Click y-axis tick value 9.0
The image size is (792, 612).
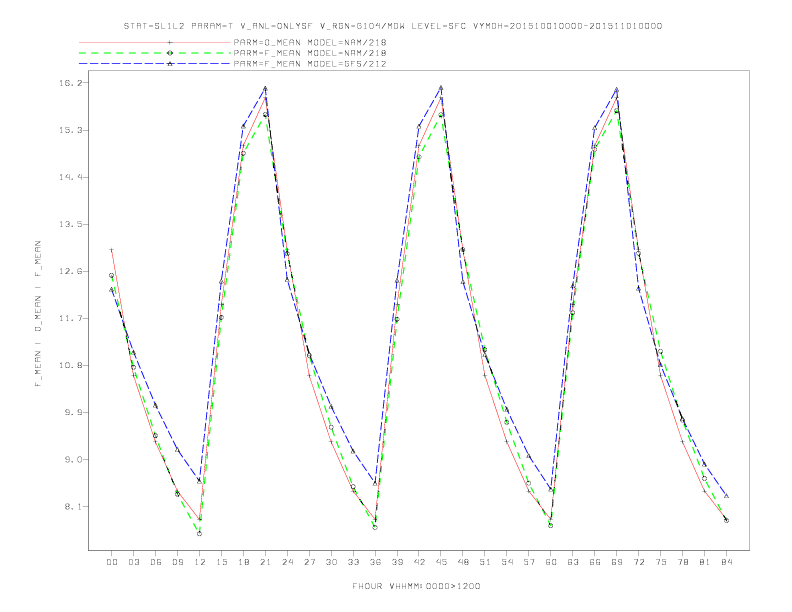point(73,460)
